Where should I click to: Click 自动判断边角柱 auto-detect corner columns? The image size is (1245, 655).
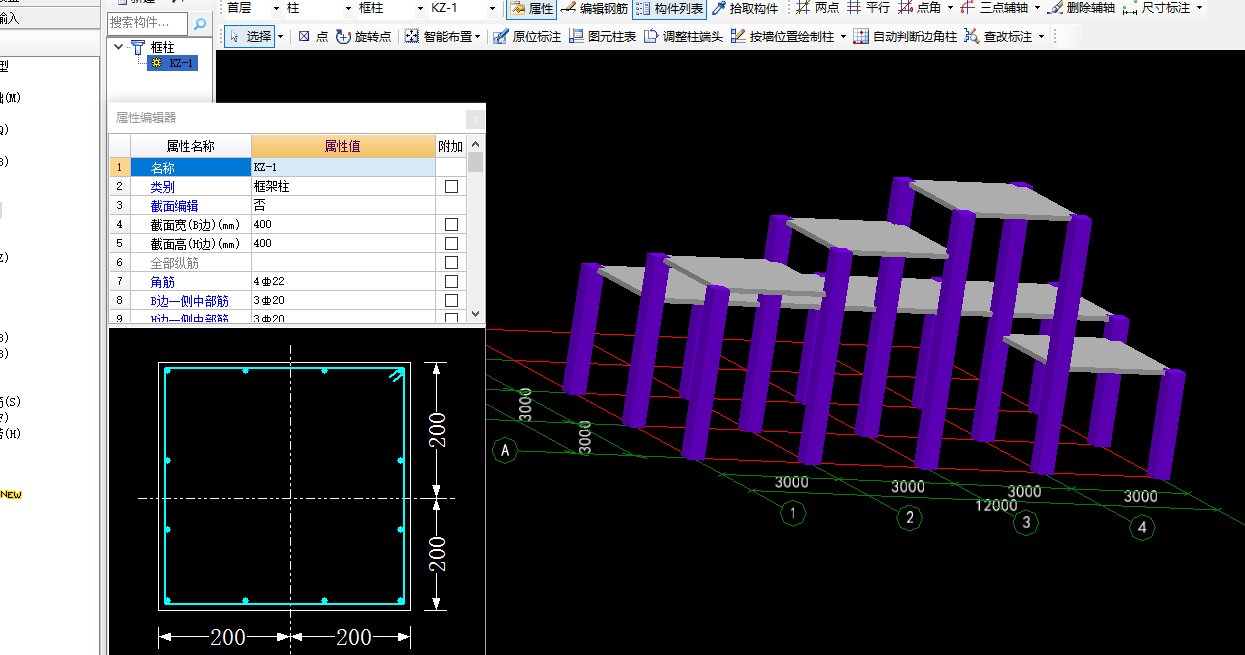pos(905,36)
